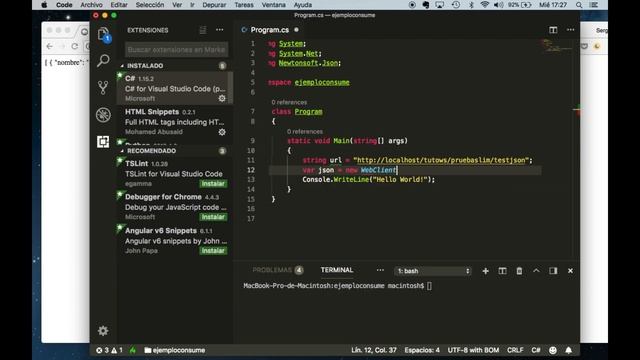
Task: Click errors and warnings count in status bar
Action: click(109, 350)
